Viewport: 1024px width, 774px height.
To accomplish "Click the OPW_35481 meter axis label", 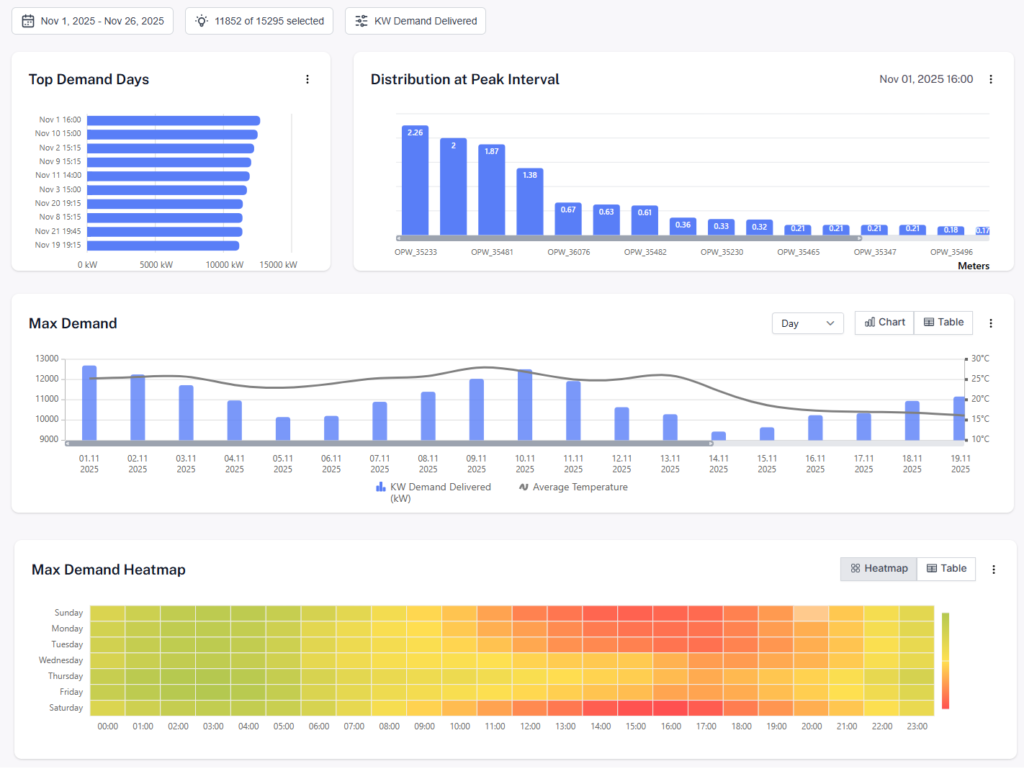I will pos(492,252).
